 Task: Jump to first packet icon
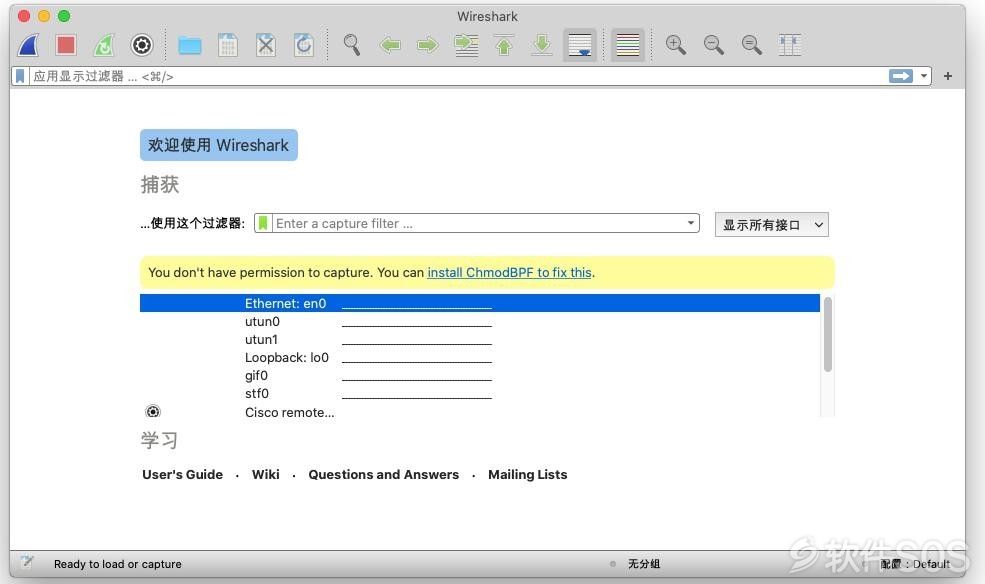click(504, 45)
